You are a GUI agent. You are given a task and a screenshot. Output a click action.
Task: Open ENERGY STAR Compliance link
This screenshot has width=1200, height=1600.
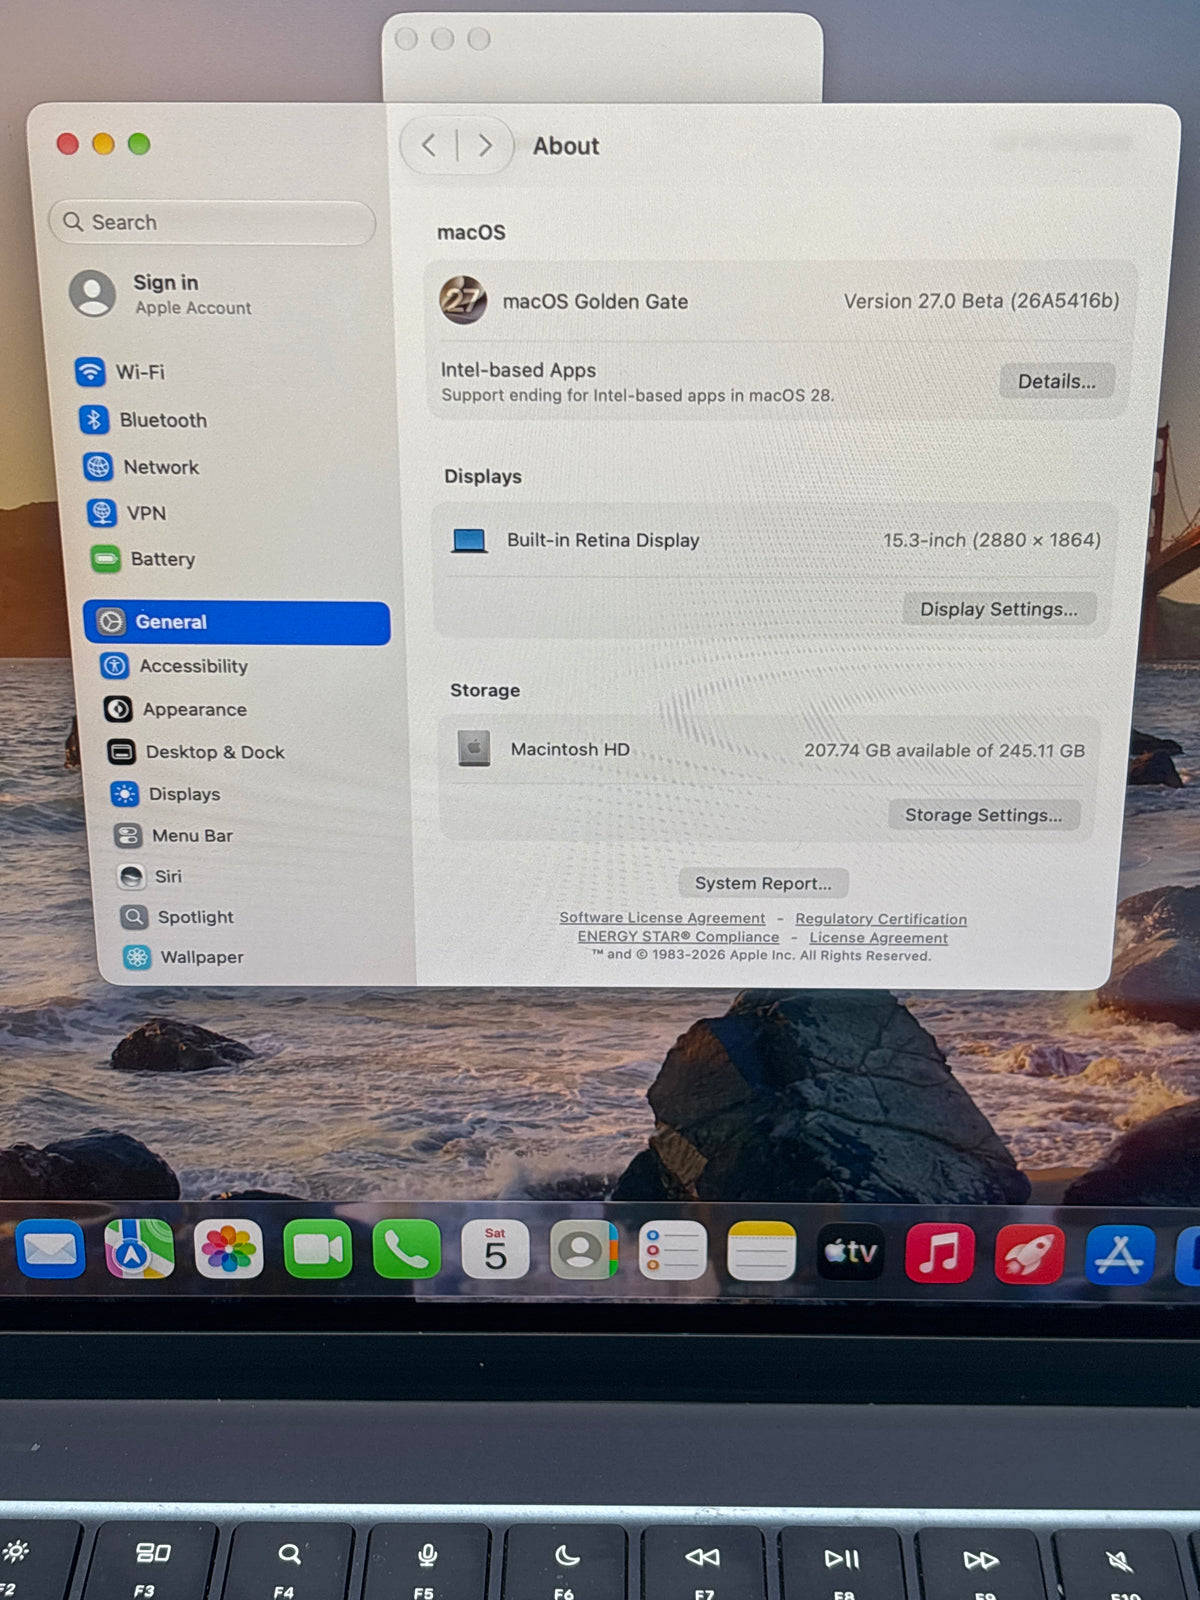click(x=678, y=937)
